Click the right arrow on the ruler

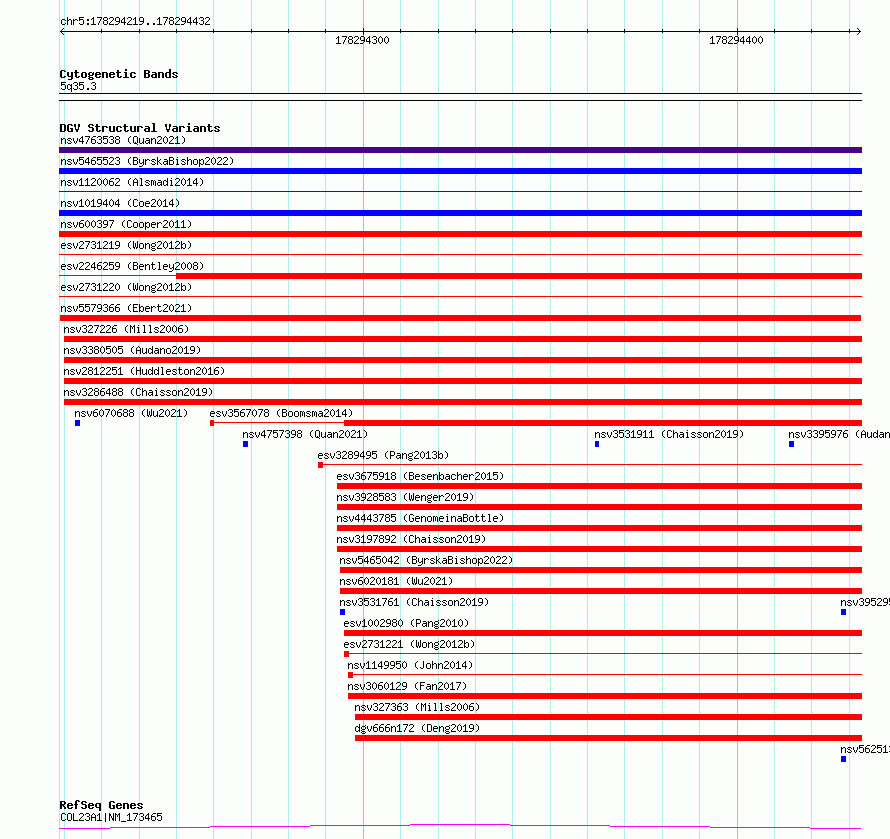[x=859, y=32]
